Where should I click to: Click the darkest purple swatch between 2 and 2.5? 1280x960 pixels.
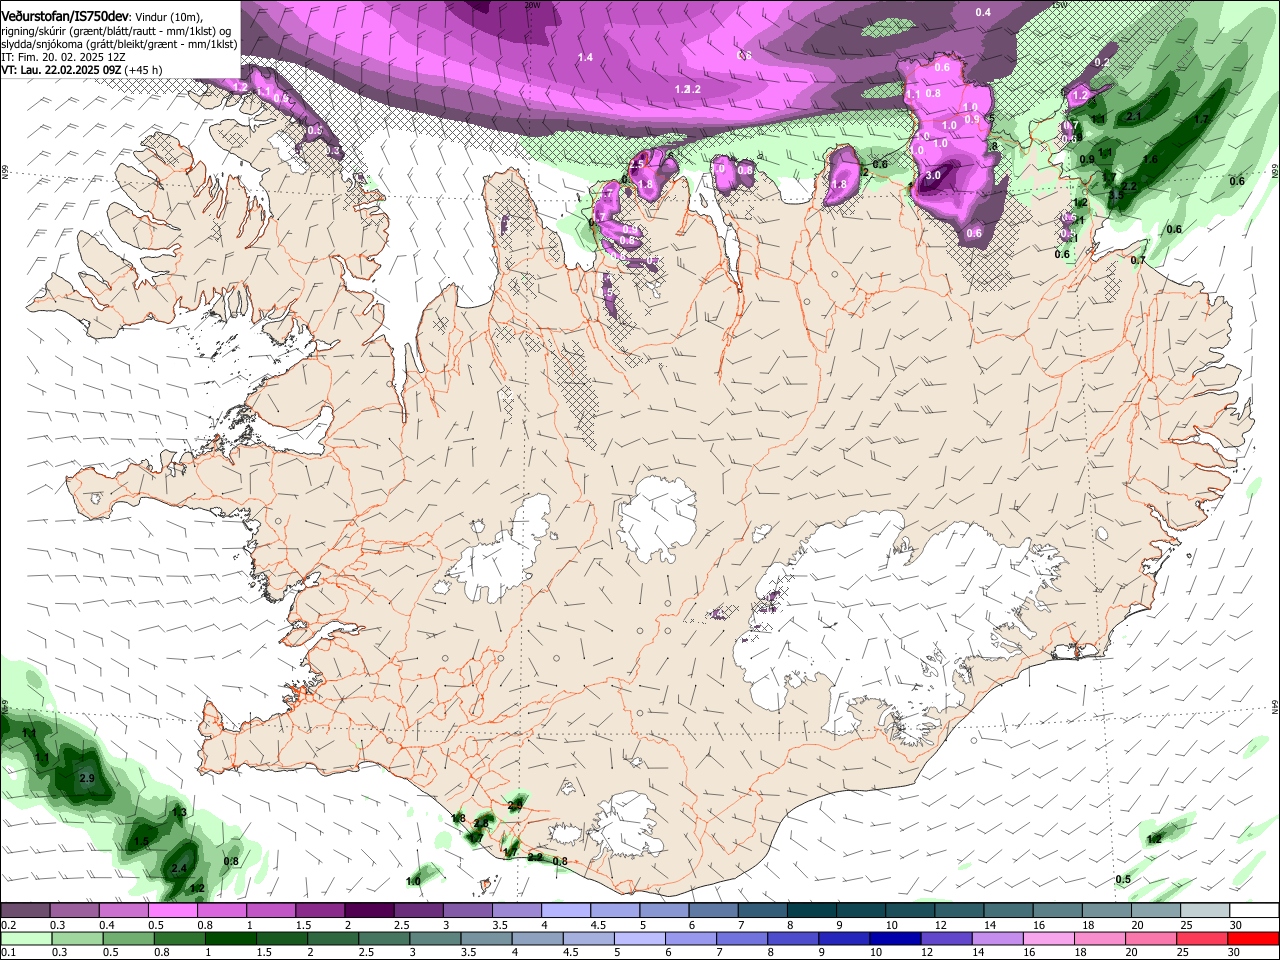pos(369,911)
